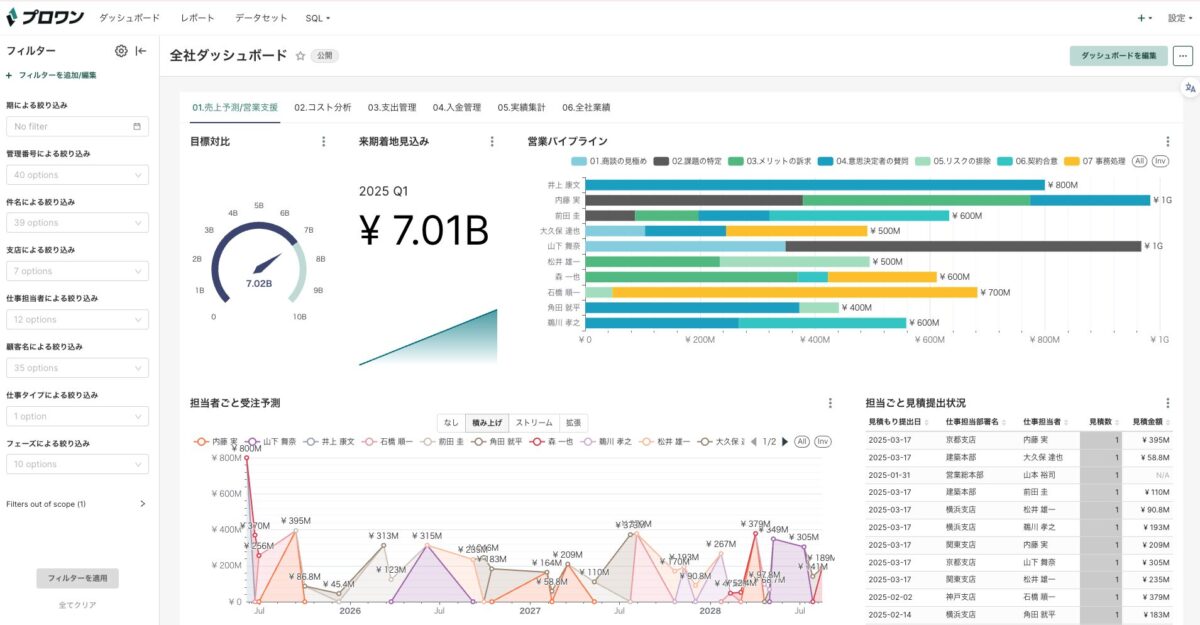Expand the 支店による絞り込み dropdown
This screenshot has height=625, width=1200.
pyautogui.click(x=77, y=271)
